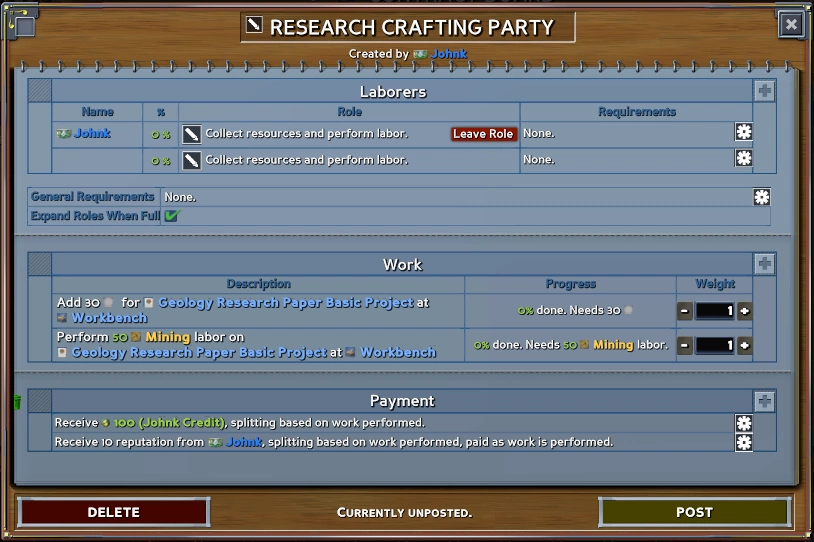Click the gear icon in Johnk's laborer row
This screenshot has height=542, width=814.
click(743, 133)
